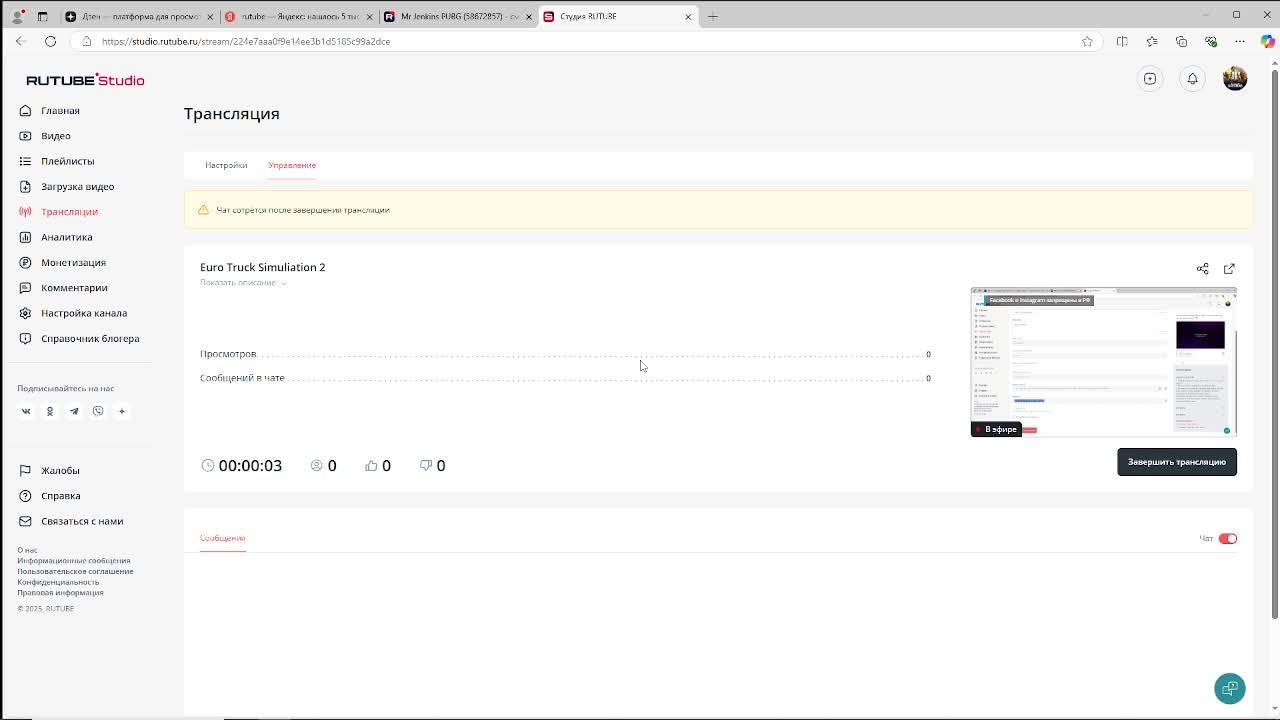Image resolution: width=1280 pixels, height=720 pixels.
Task: Open the user profile avatar
Action: pyautogui.click(x=1235, y=79)
